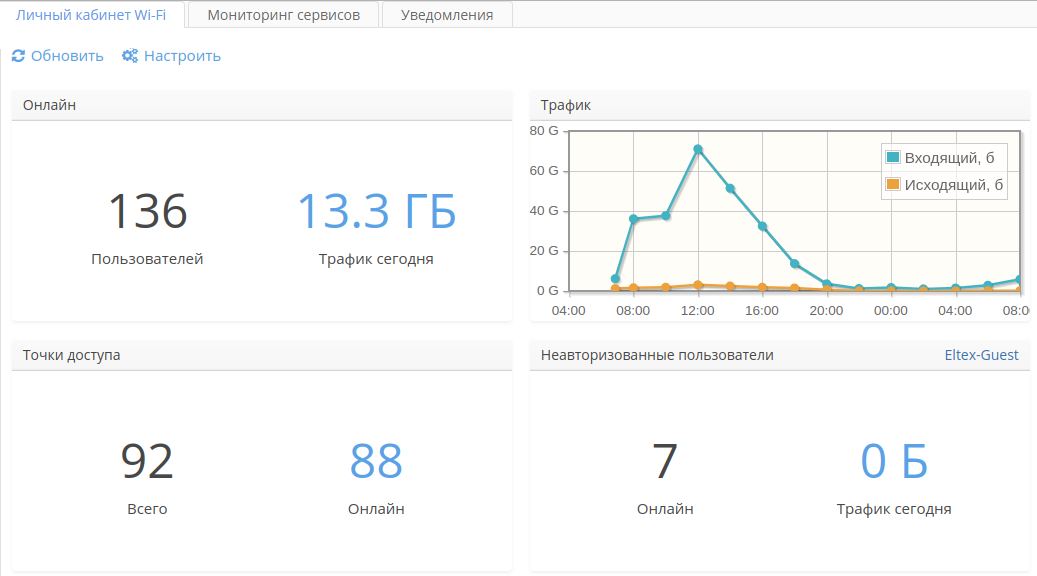Viewport: 1037px width, 576px height.
Task: Open the Eltex-Guest link
Action: 981,355
